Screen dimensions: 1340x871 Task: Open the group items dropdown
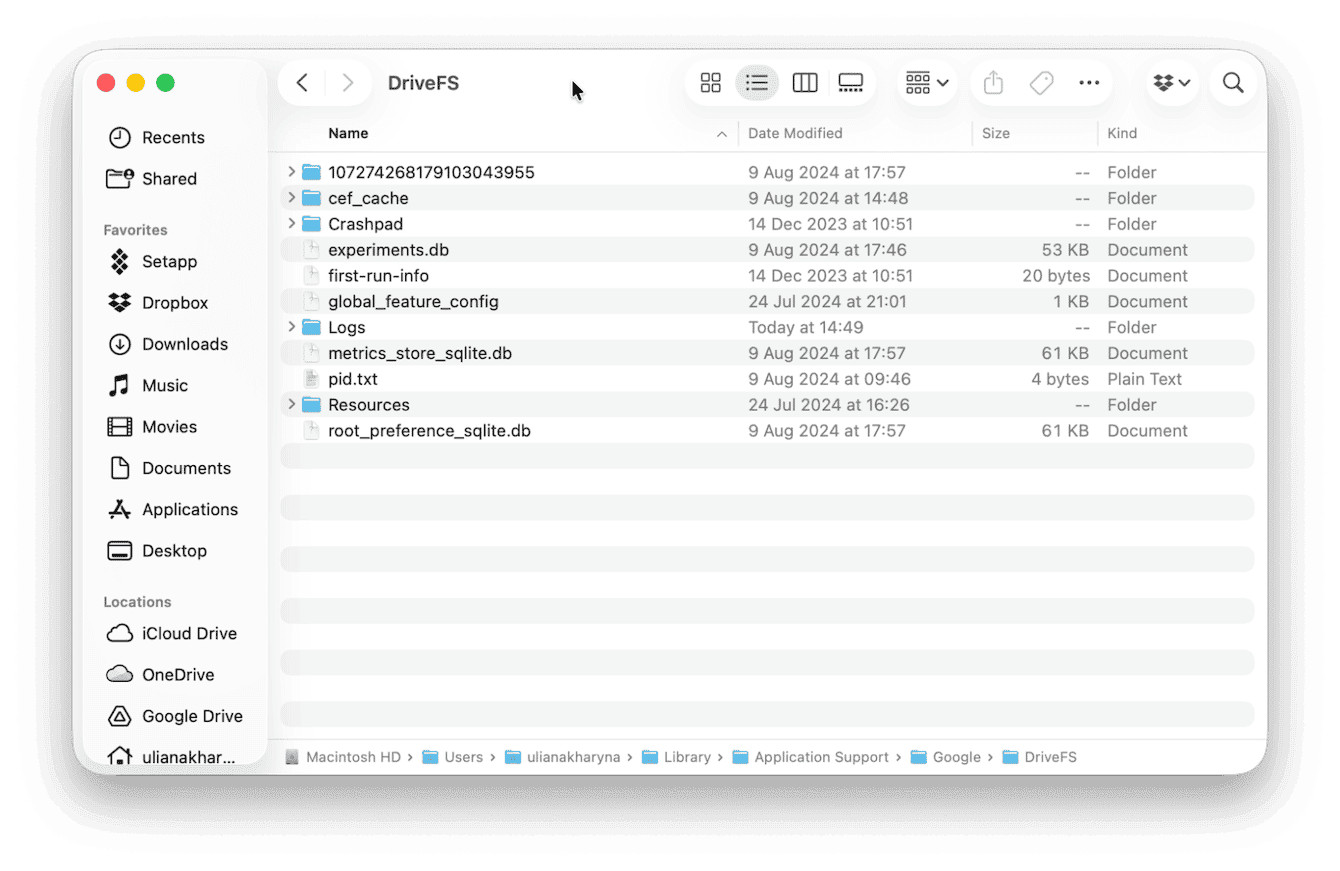pyautogui.click(x=924, y=82)
